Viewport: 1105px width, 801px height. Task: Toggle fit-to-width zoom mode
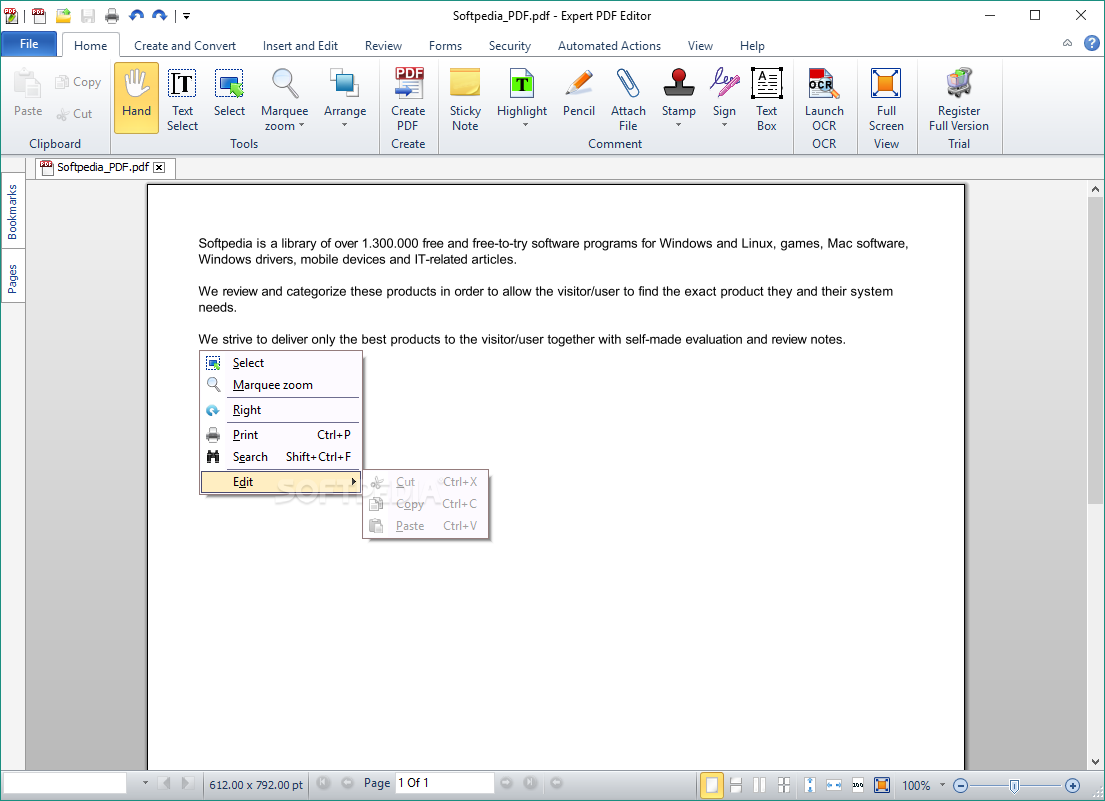click(834, 785)
